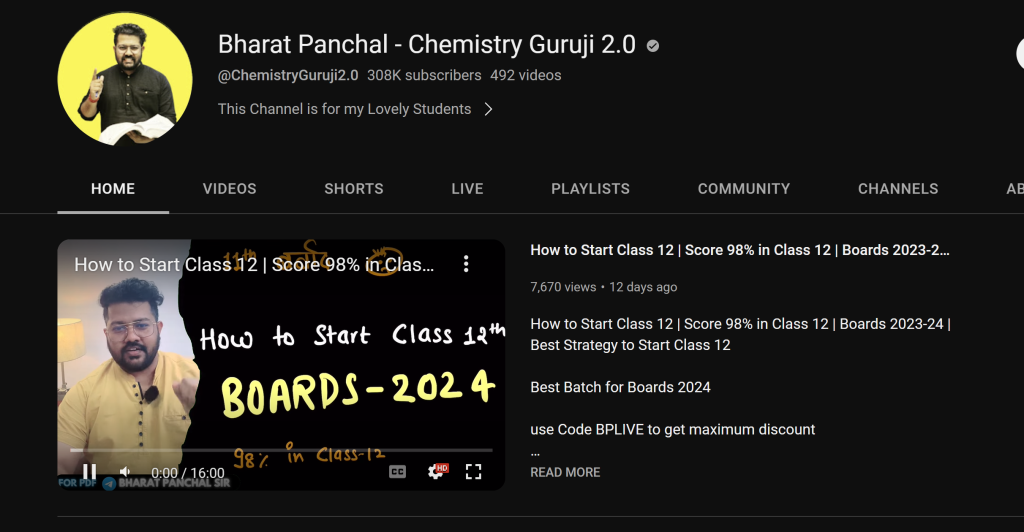Switch to the HOME tab
Viewport: 1024px width, 532px height.
(x=113, y=189)
